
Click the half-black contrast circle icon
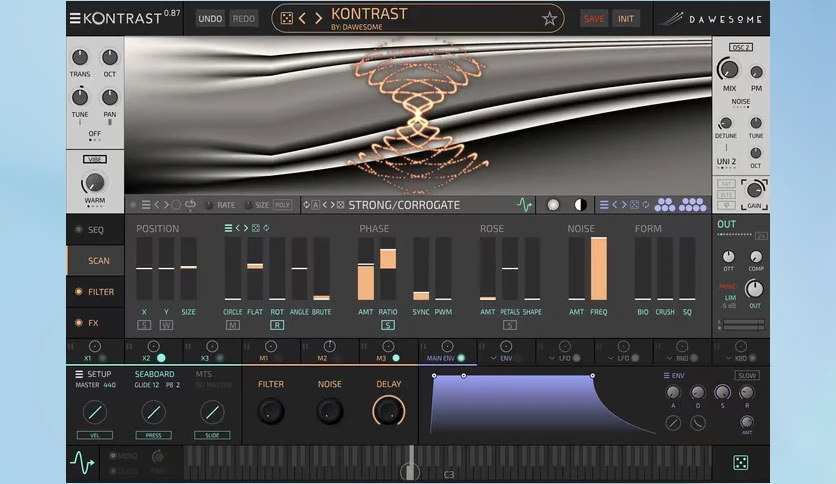[581, 205]
